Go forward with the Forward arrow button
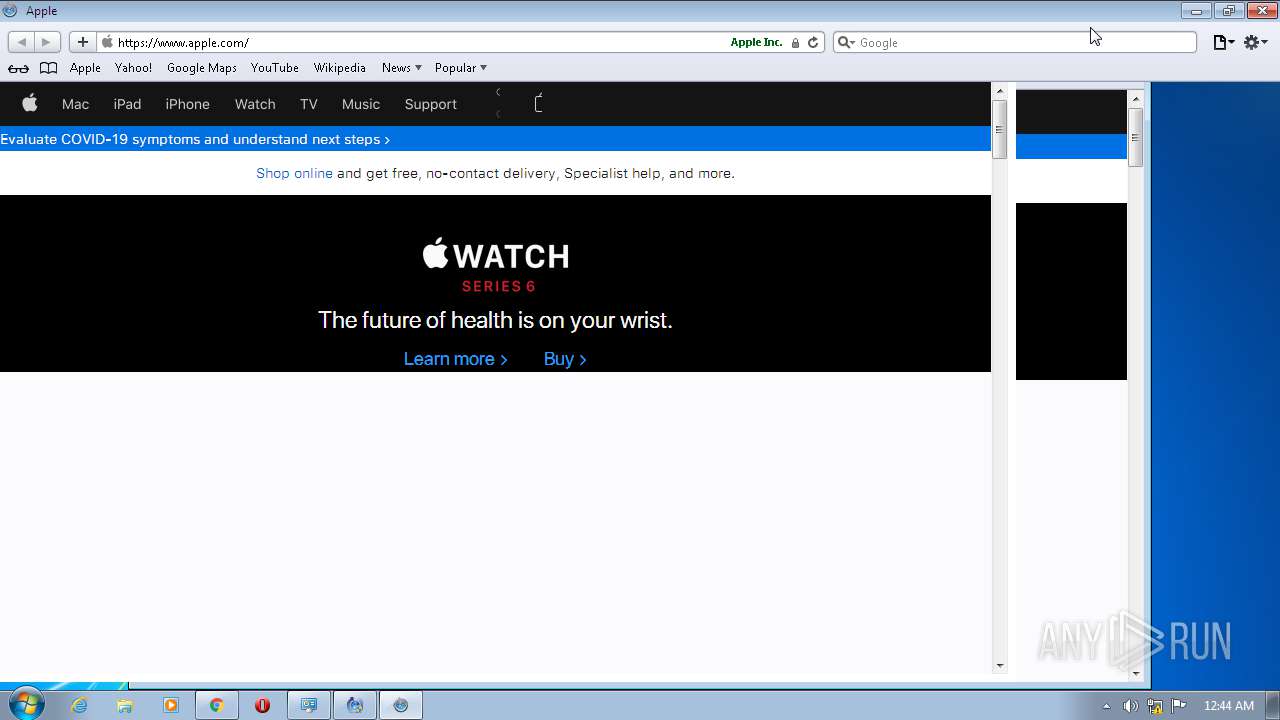The width and height of the screenshot is (1280, 720). pyautogui.click(x=47, y=42)
